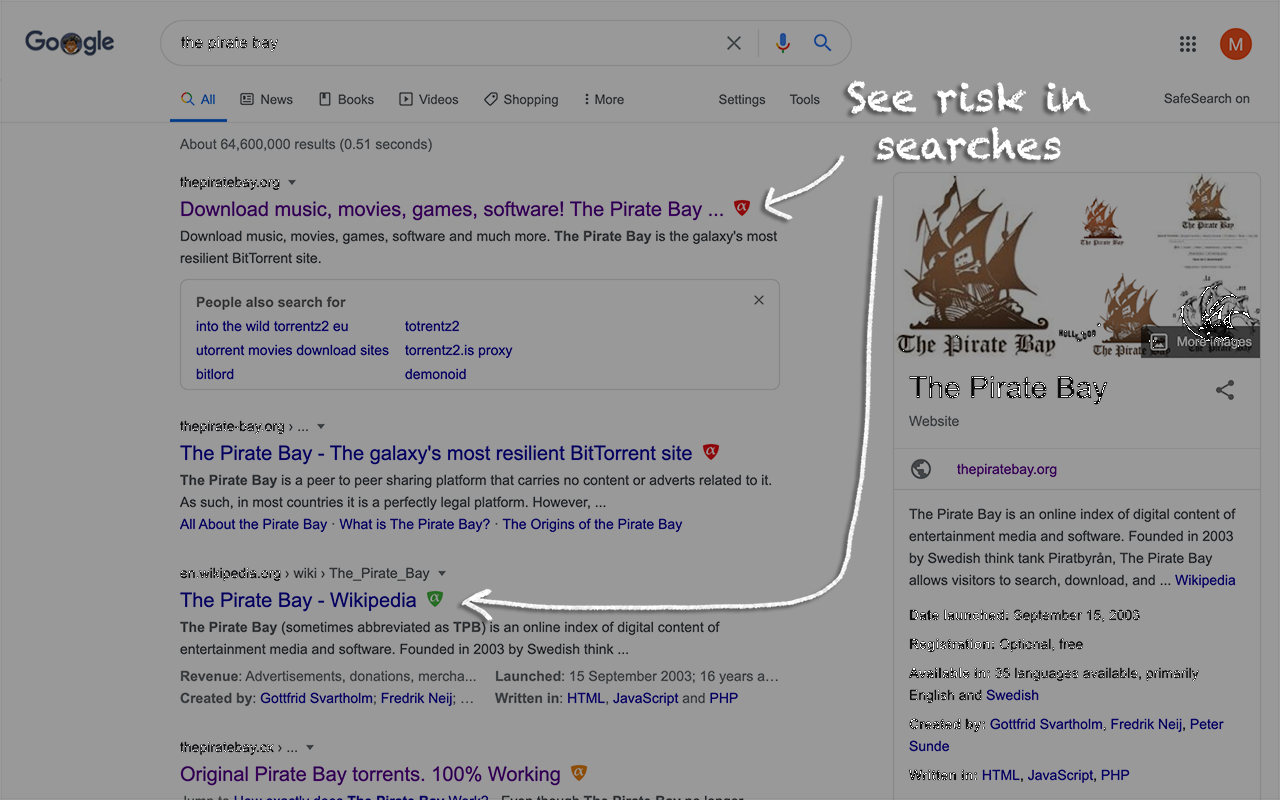
Task: Click the SafeSearch on label
Action: (1207, 99)
